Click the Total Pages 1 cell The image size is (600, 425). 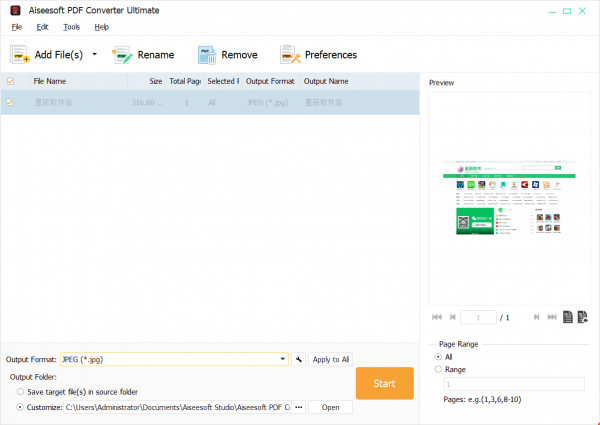(186, 103)
